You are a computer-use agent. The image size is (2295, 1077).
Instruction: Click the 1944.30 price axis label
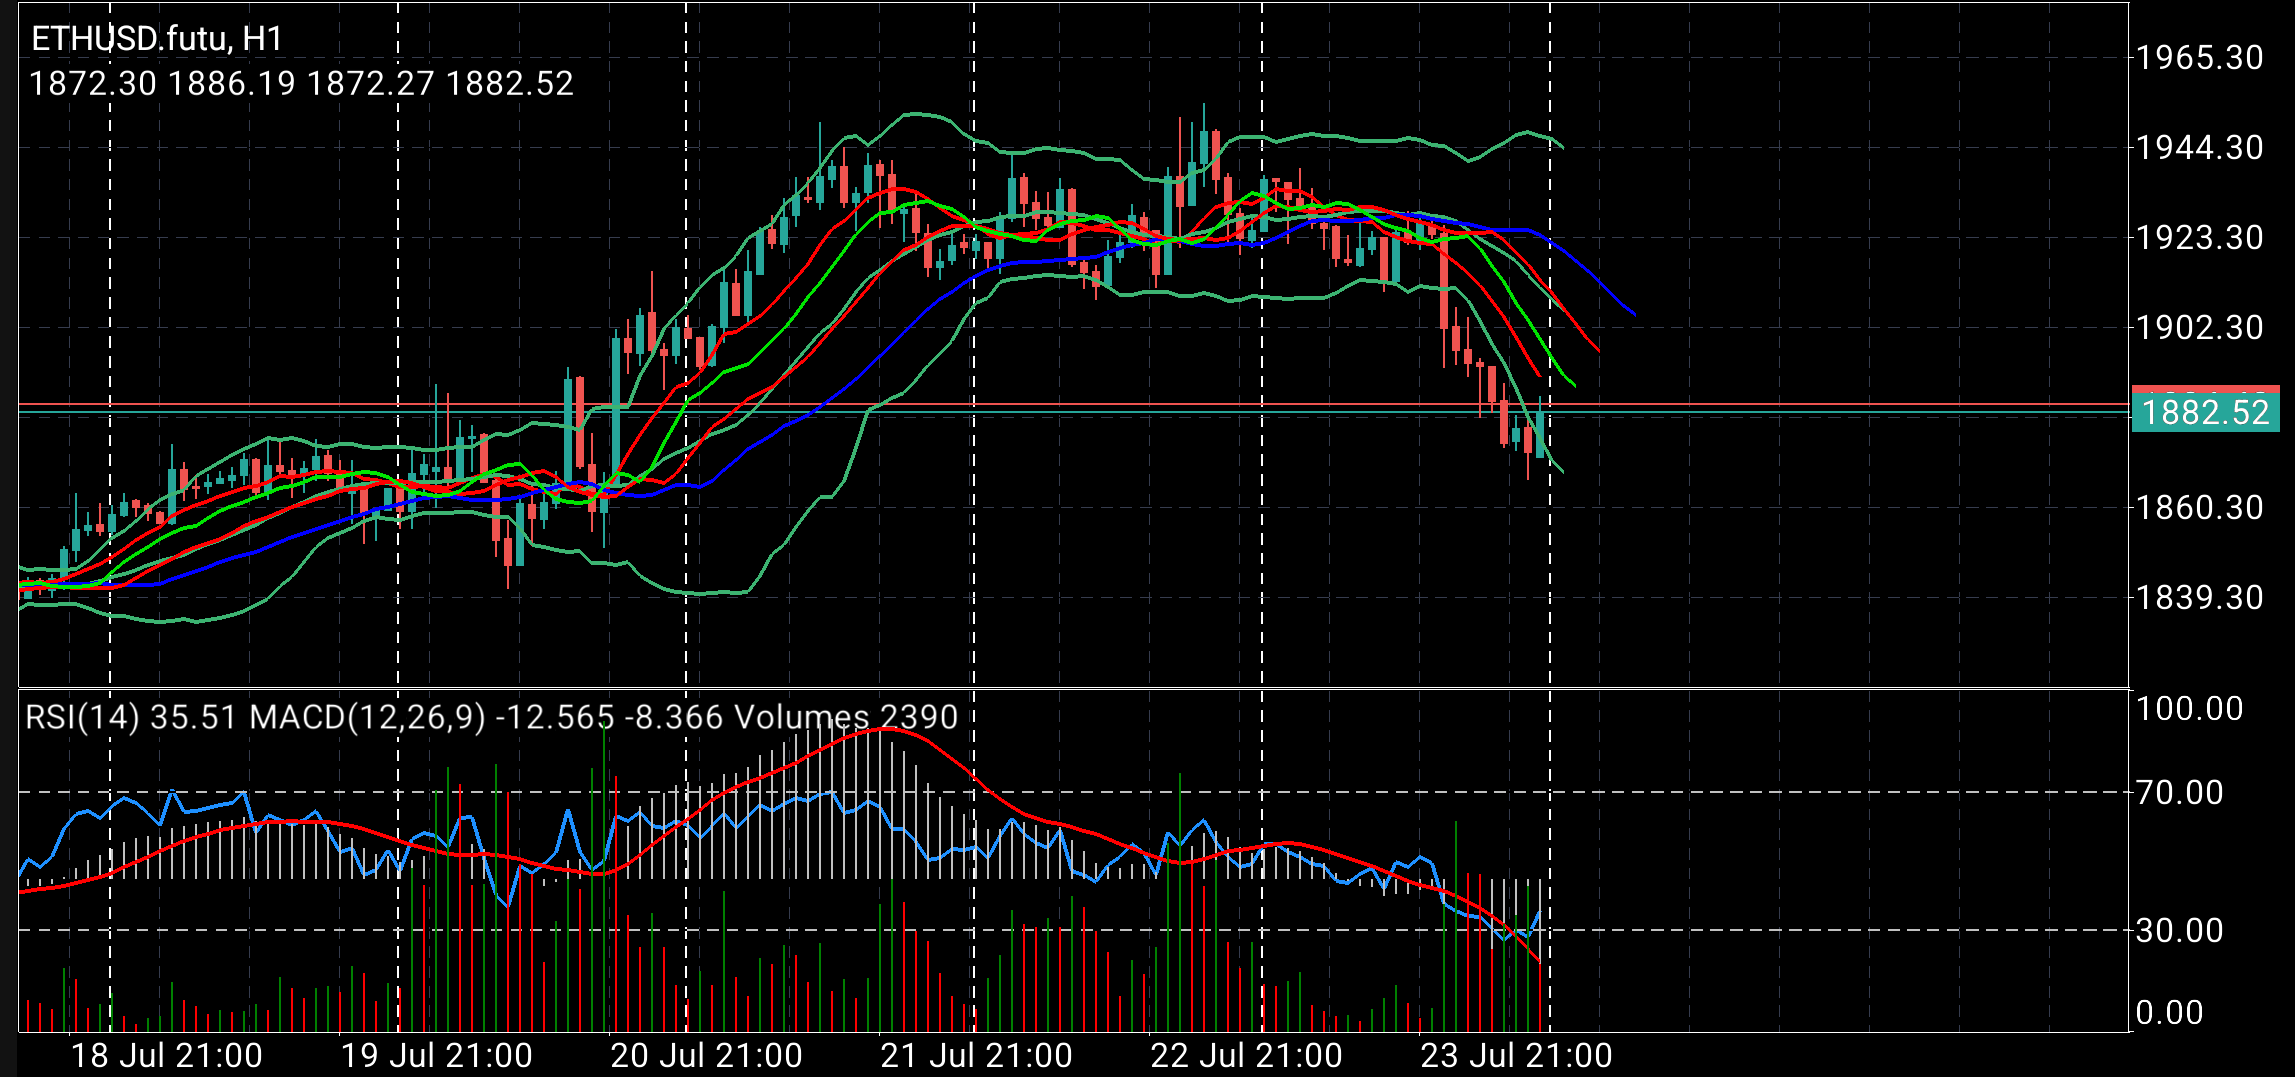(x=2199, y=147)
